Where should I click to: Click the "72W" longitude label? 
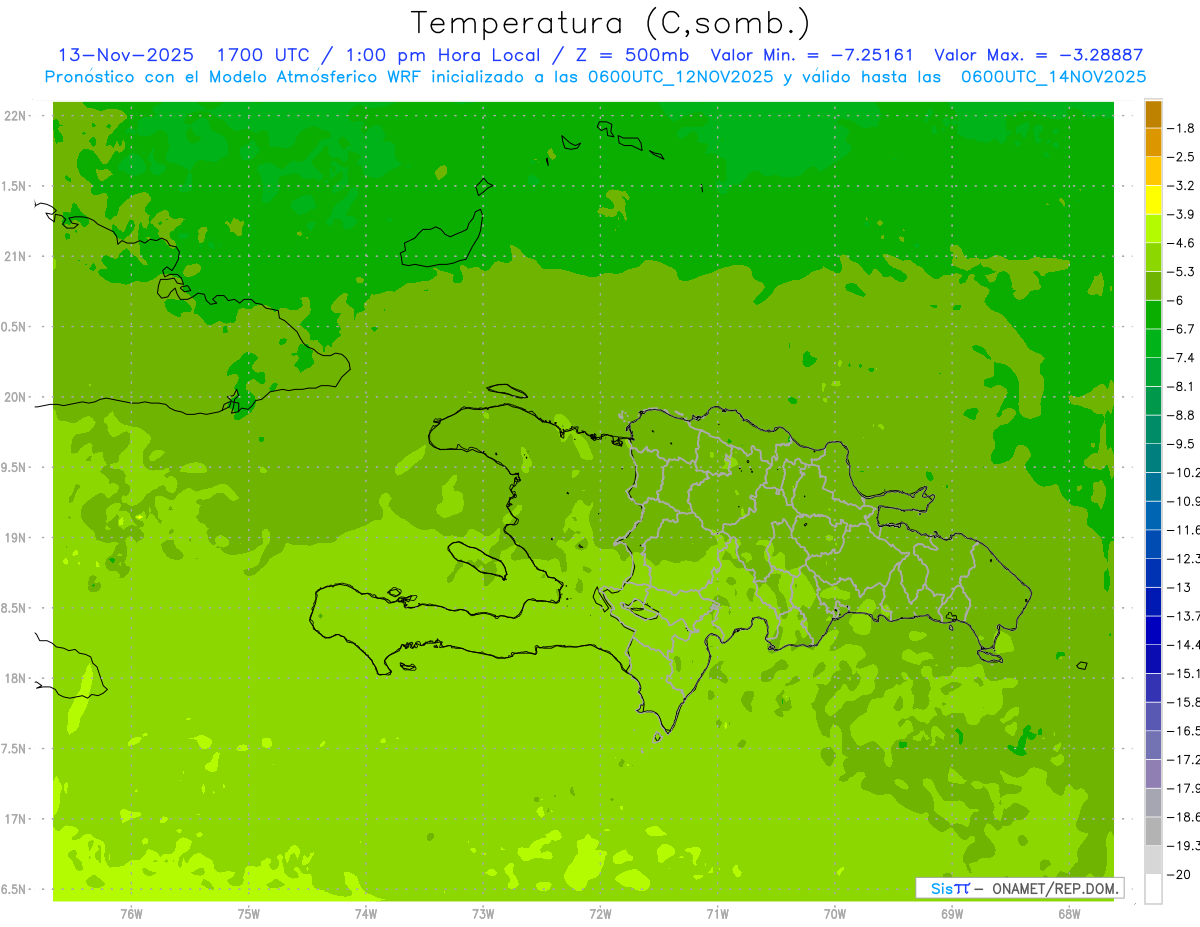(601, 913)
